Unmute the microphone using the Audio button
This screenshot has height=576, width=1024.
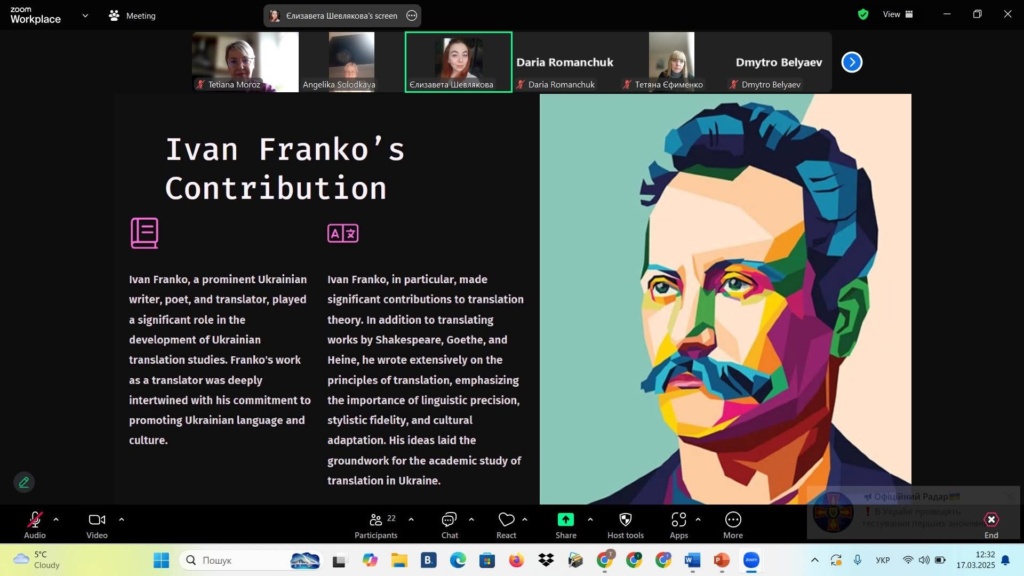point(35,525)
